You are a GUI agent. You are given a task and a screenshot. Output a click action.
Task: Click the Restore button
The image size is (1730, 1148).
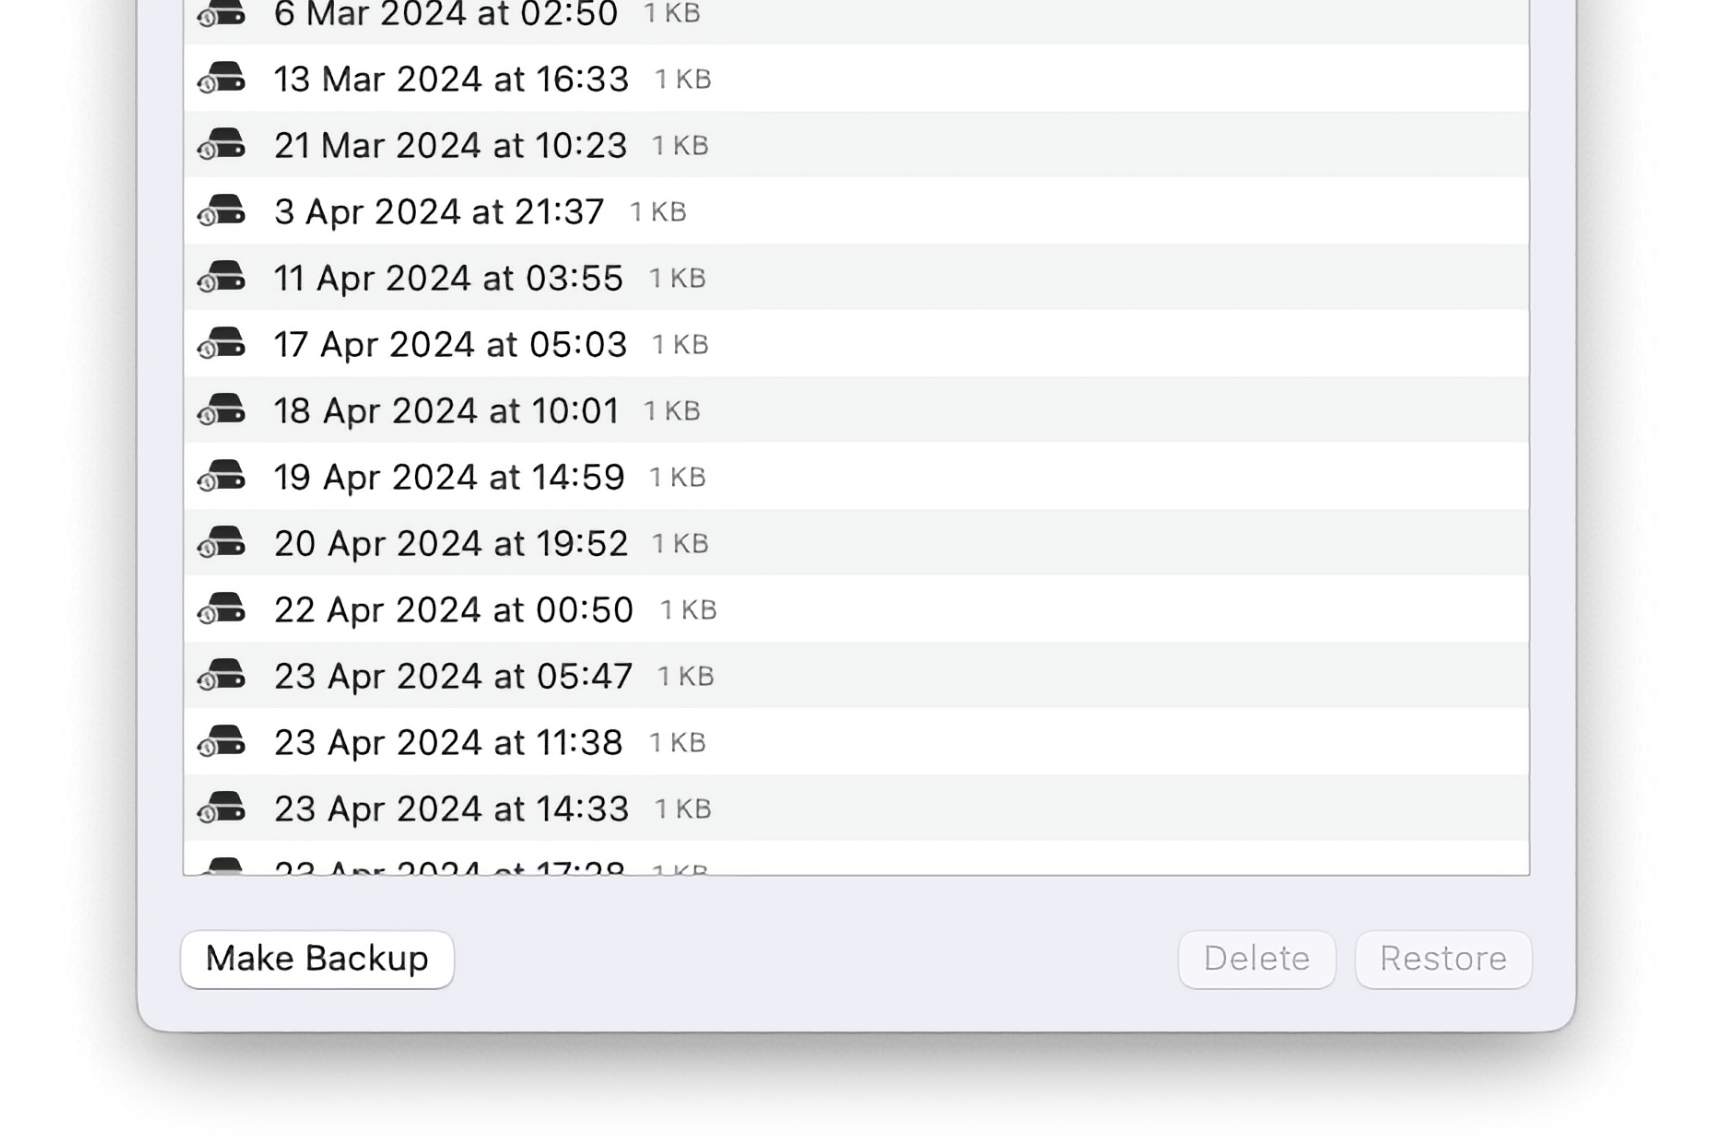tap(1442, 959)
